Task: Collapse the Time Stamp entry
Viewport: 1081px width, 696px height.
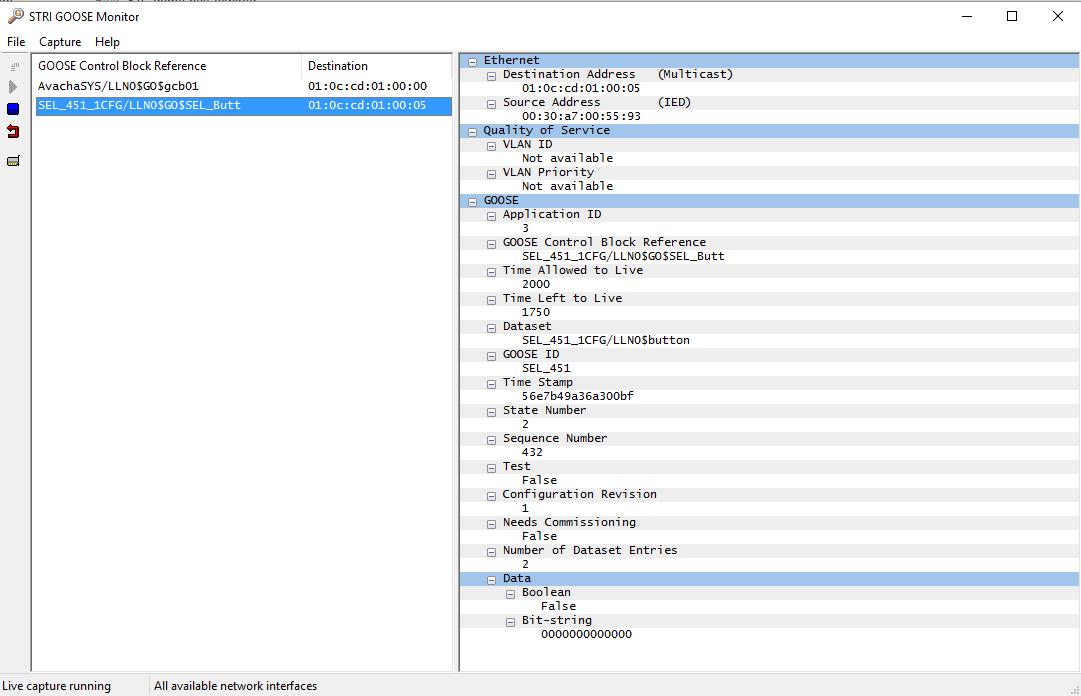Action: click(x=492, y=384)
